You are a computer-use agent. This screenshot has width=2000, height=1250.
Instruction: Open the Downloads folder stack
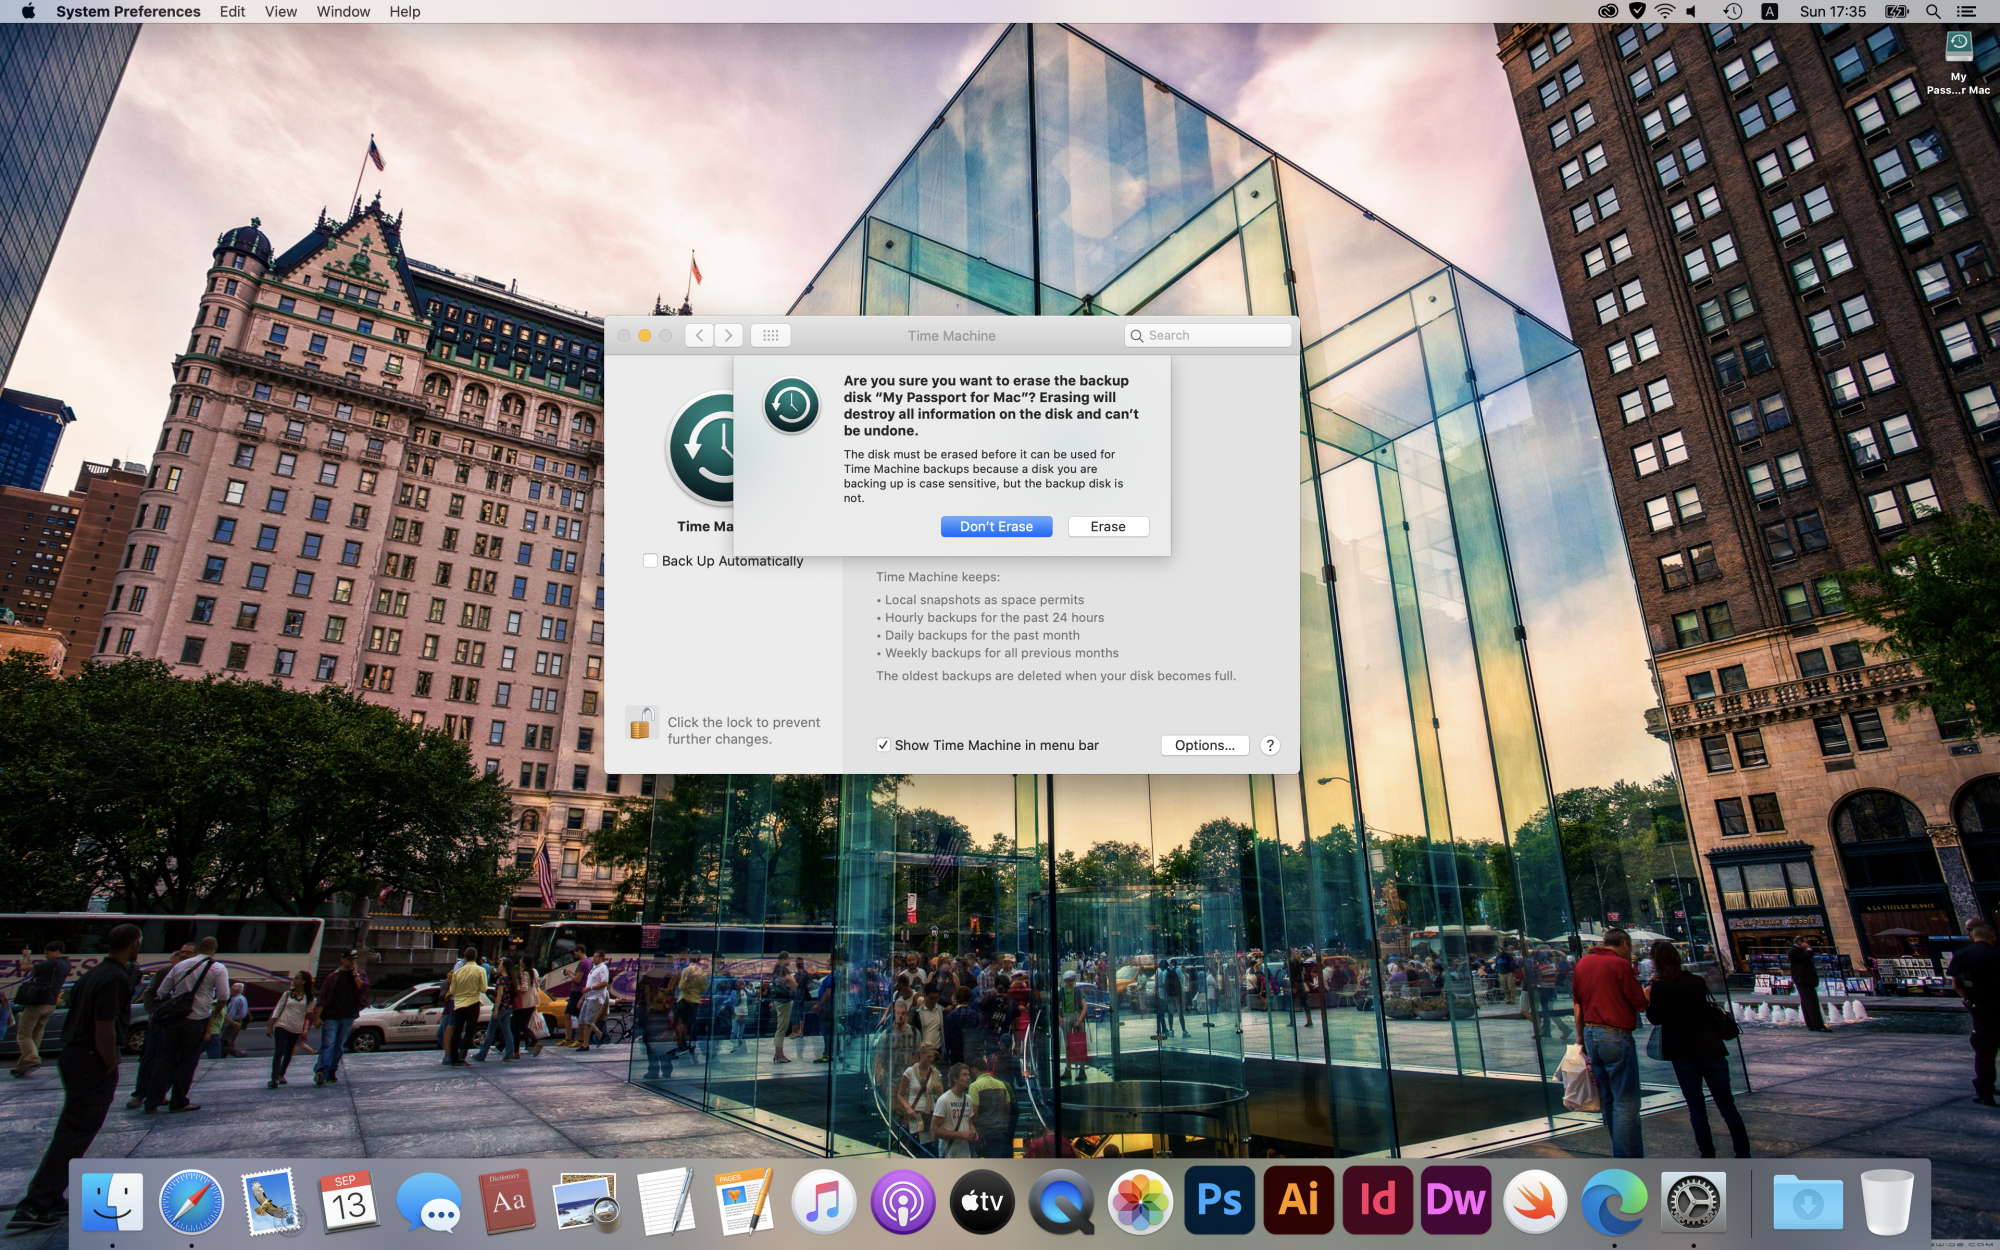tap(1807, 1201)
